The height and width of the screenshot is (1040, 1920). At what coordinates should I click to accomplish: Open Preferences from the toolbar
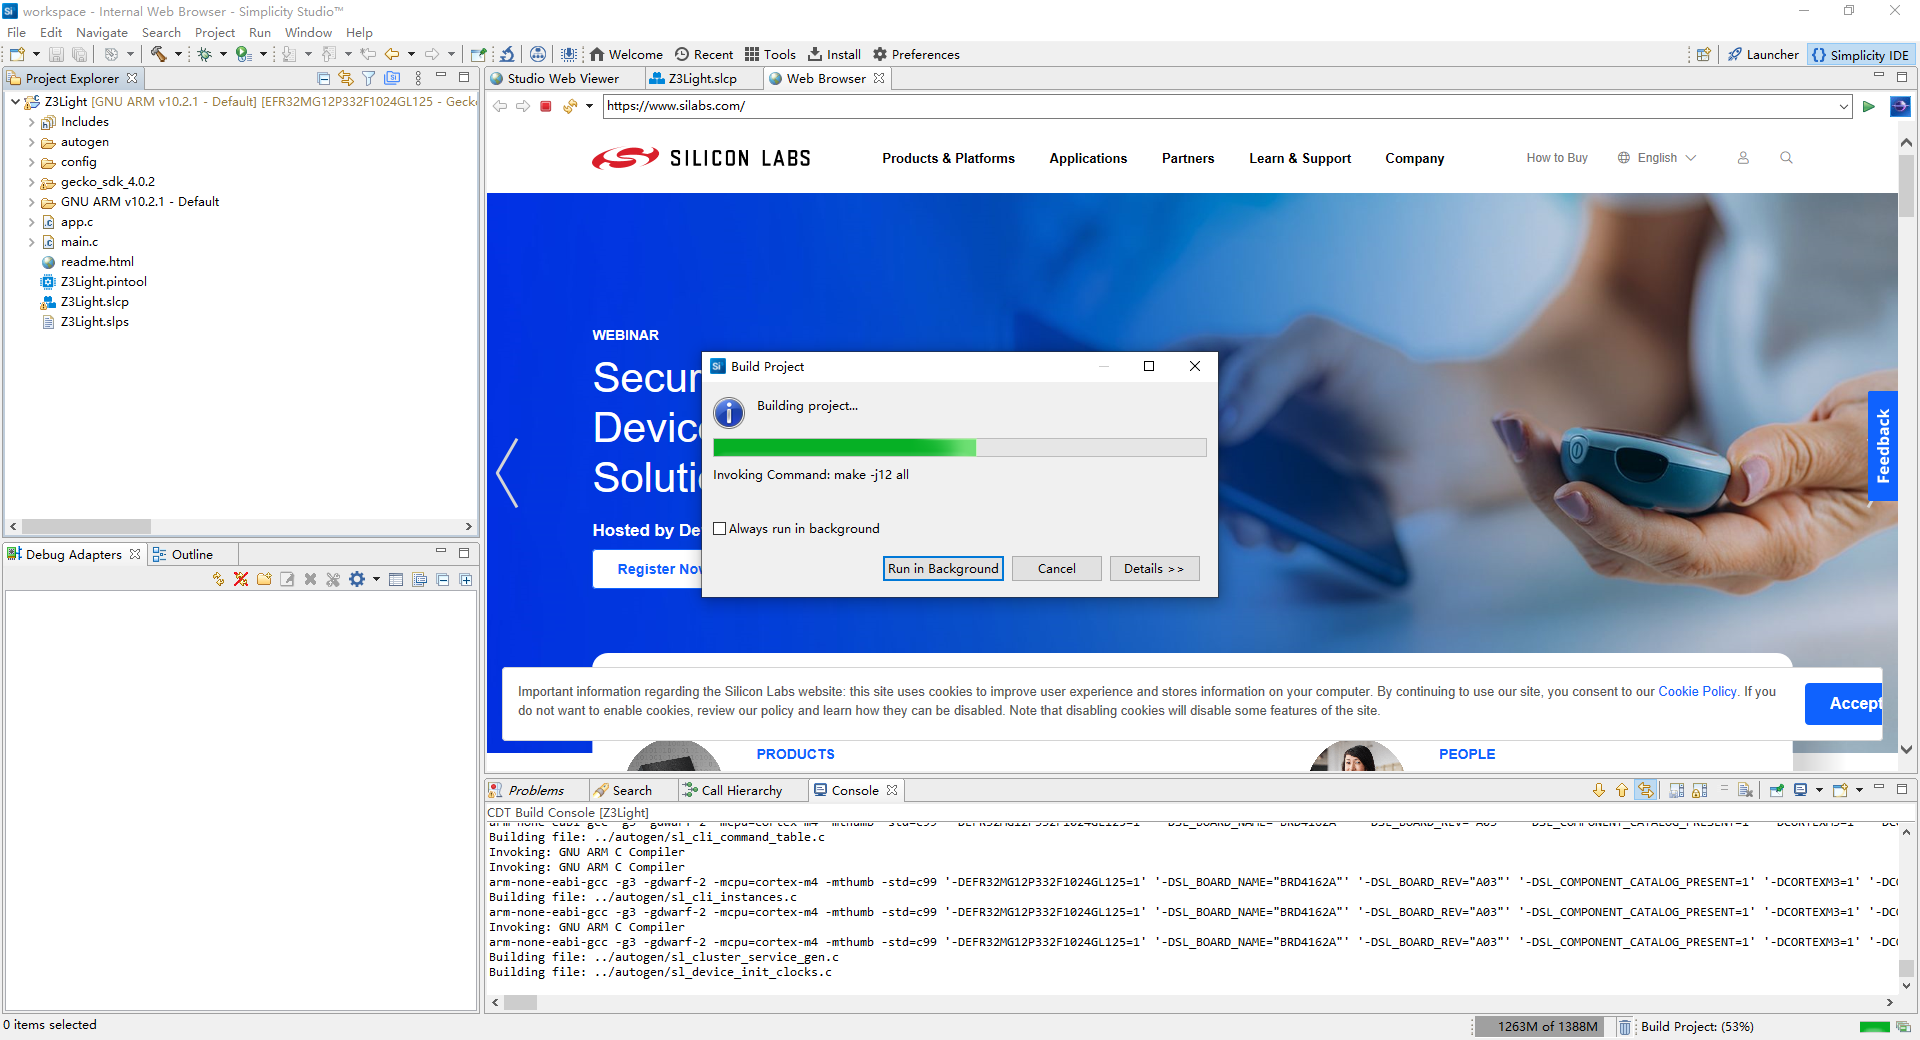pyautogui.click(x=916, y=54)
